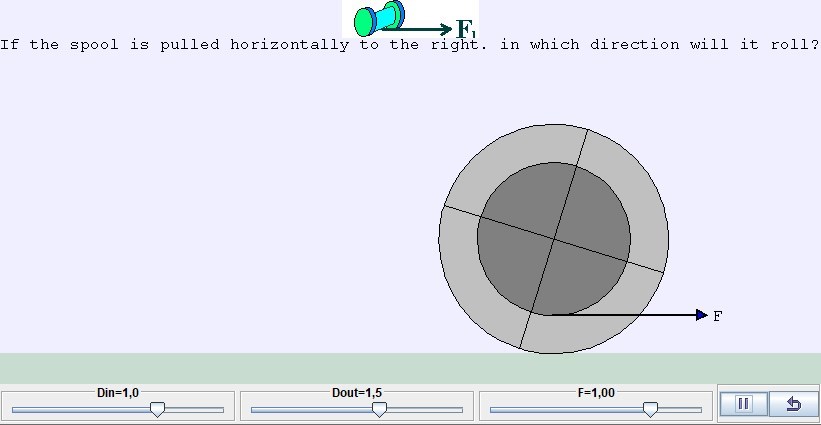This screenshot has width=821, height=425.
Task: Pause the spool simulation
Action: pos(743,404)
